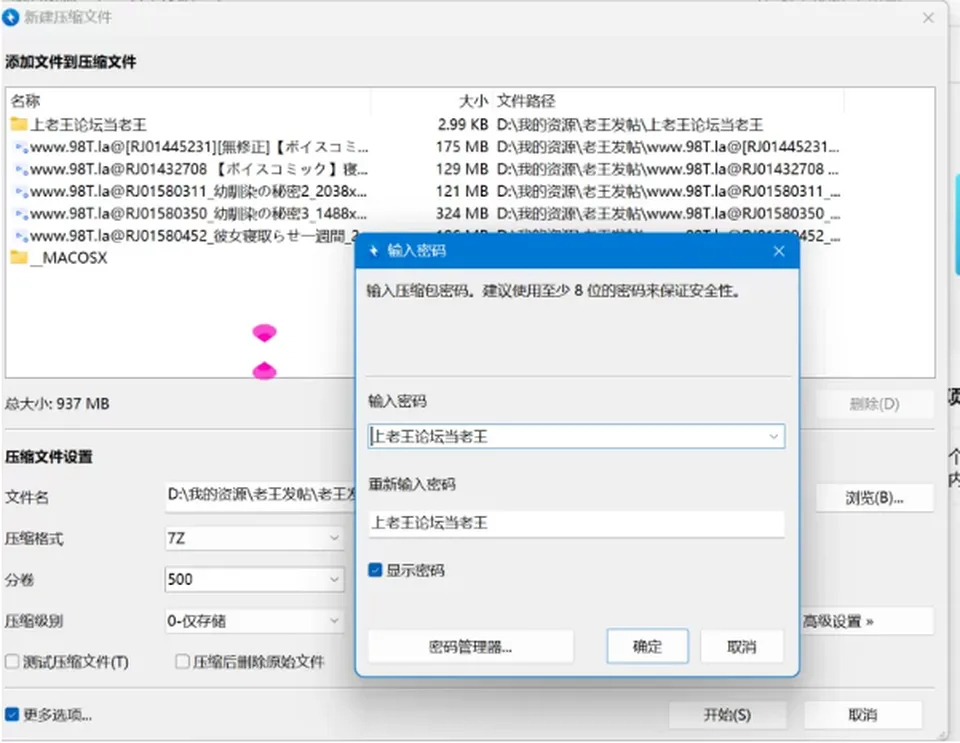This screenshot has height=743, width=960.
Task: Open the 分卷 dropdown showing 500
Action: point(254,579)
